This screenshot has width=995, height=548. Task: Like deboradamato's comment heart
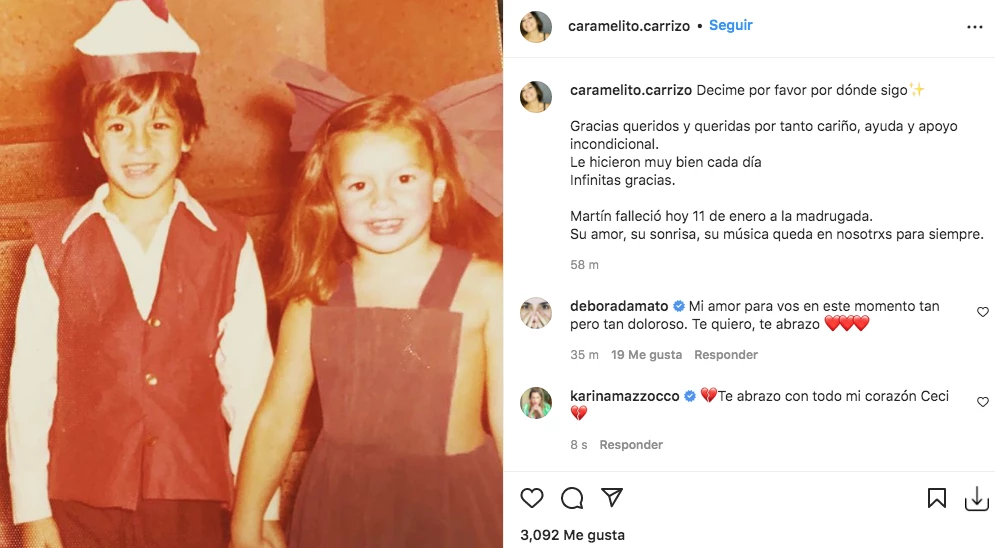pos(982,311)
